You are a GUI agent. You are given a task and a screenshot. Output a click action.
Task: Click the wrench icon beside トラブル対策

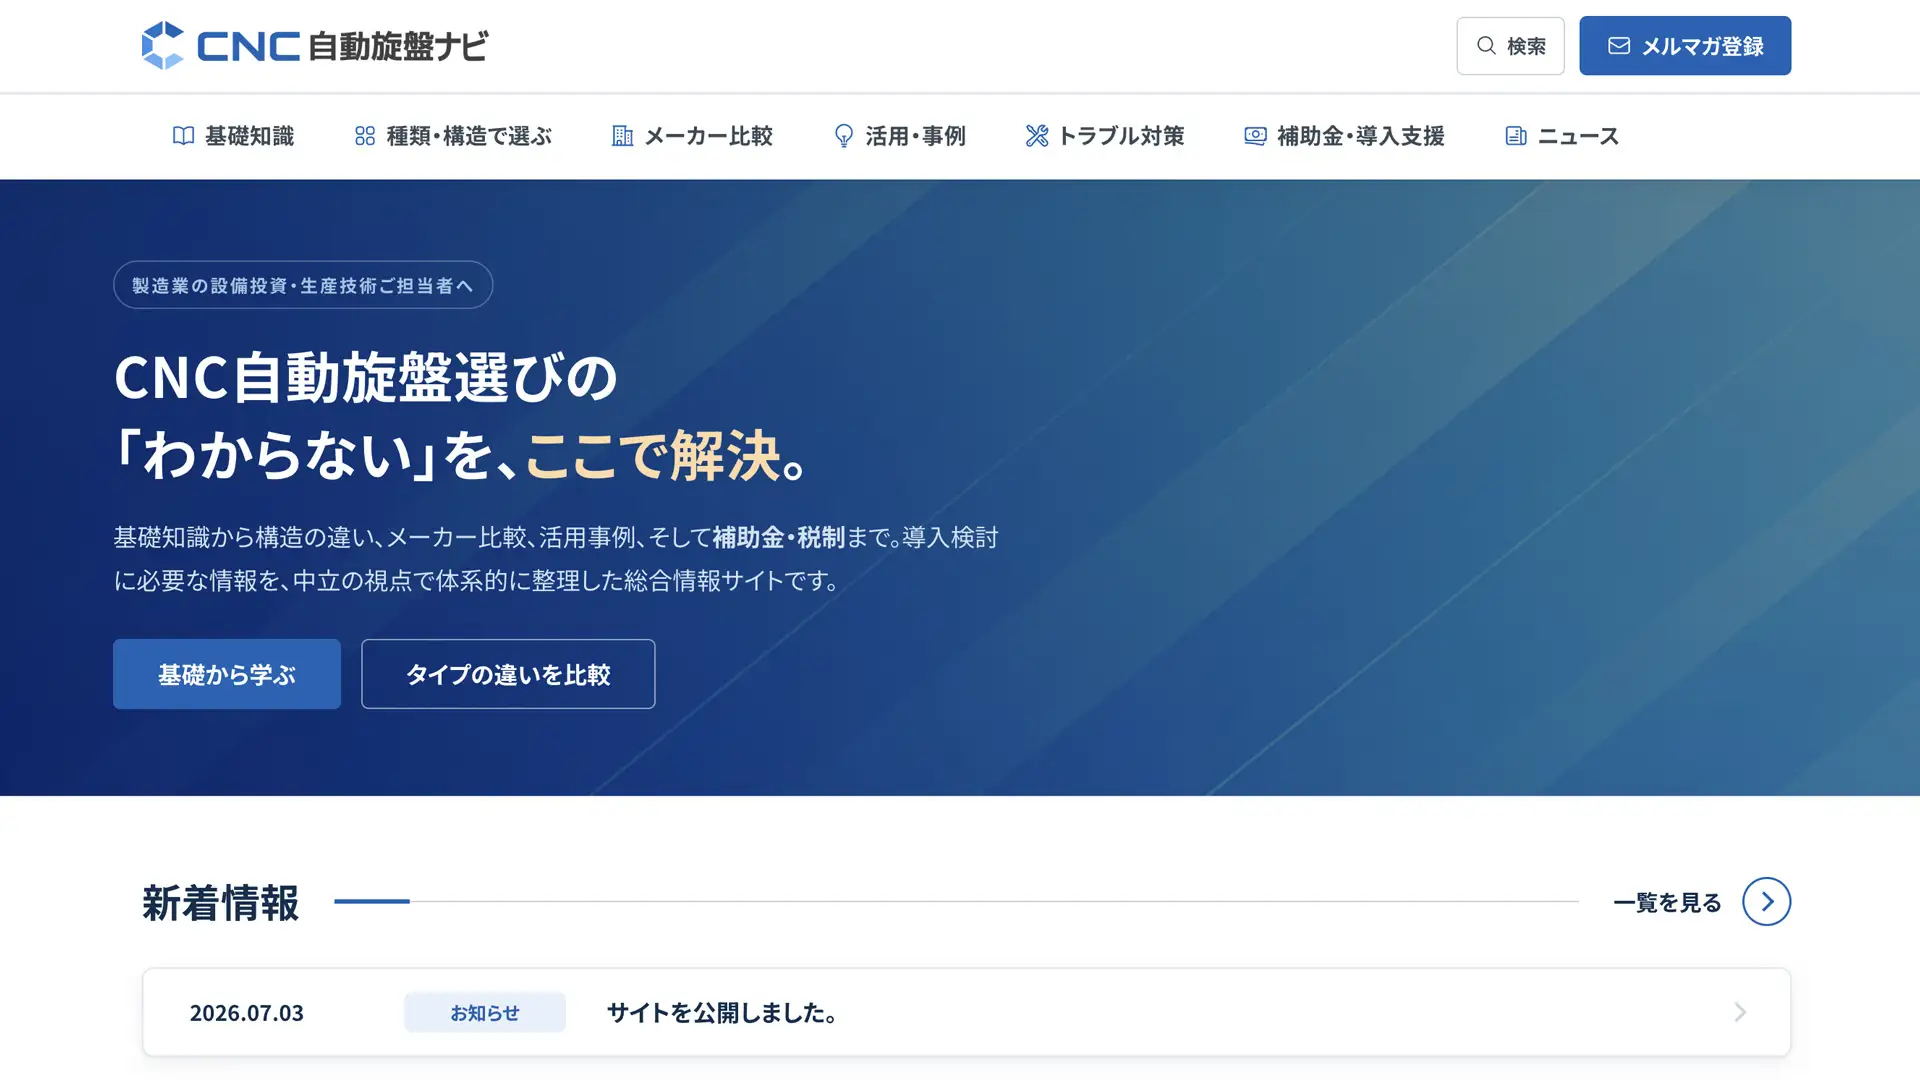(x=1037, y=136)
